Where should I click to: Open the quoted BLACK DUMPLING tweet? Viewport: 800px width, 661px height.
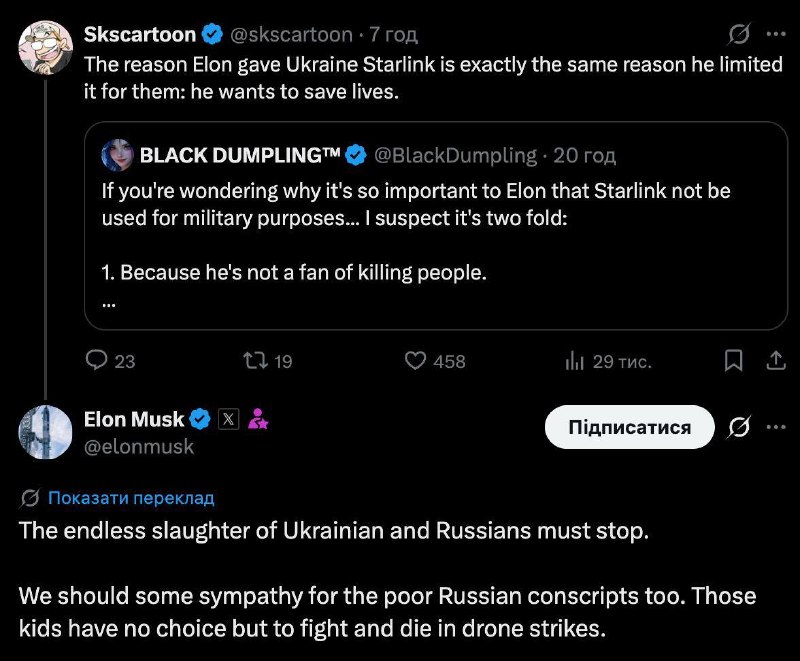436,225
